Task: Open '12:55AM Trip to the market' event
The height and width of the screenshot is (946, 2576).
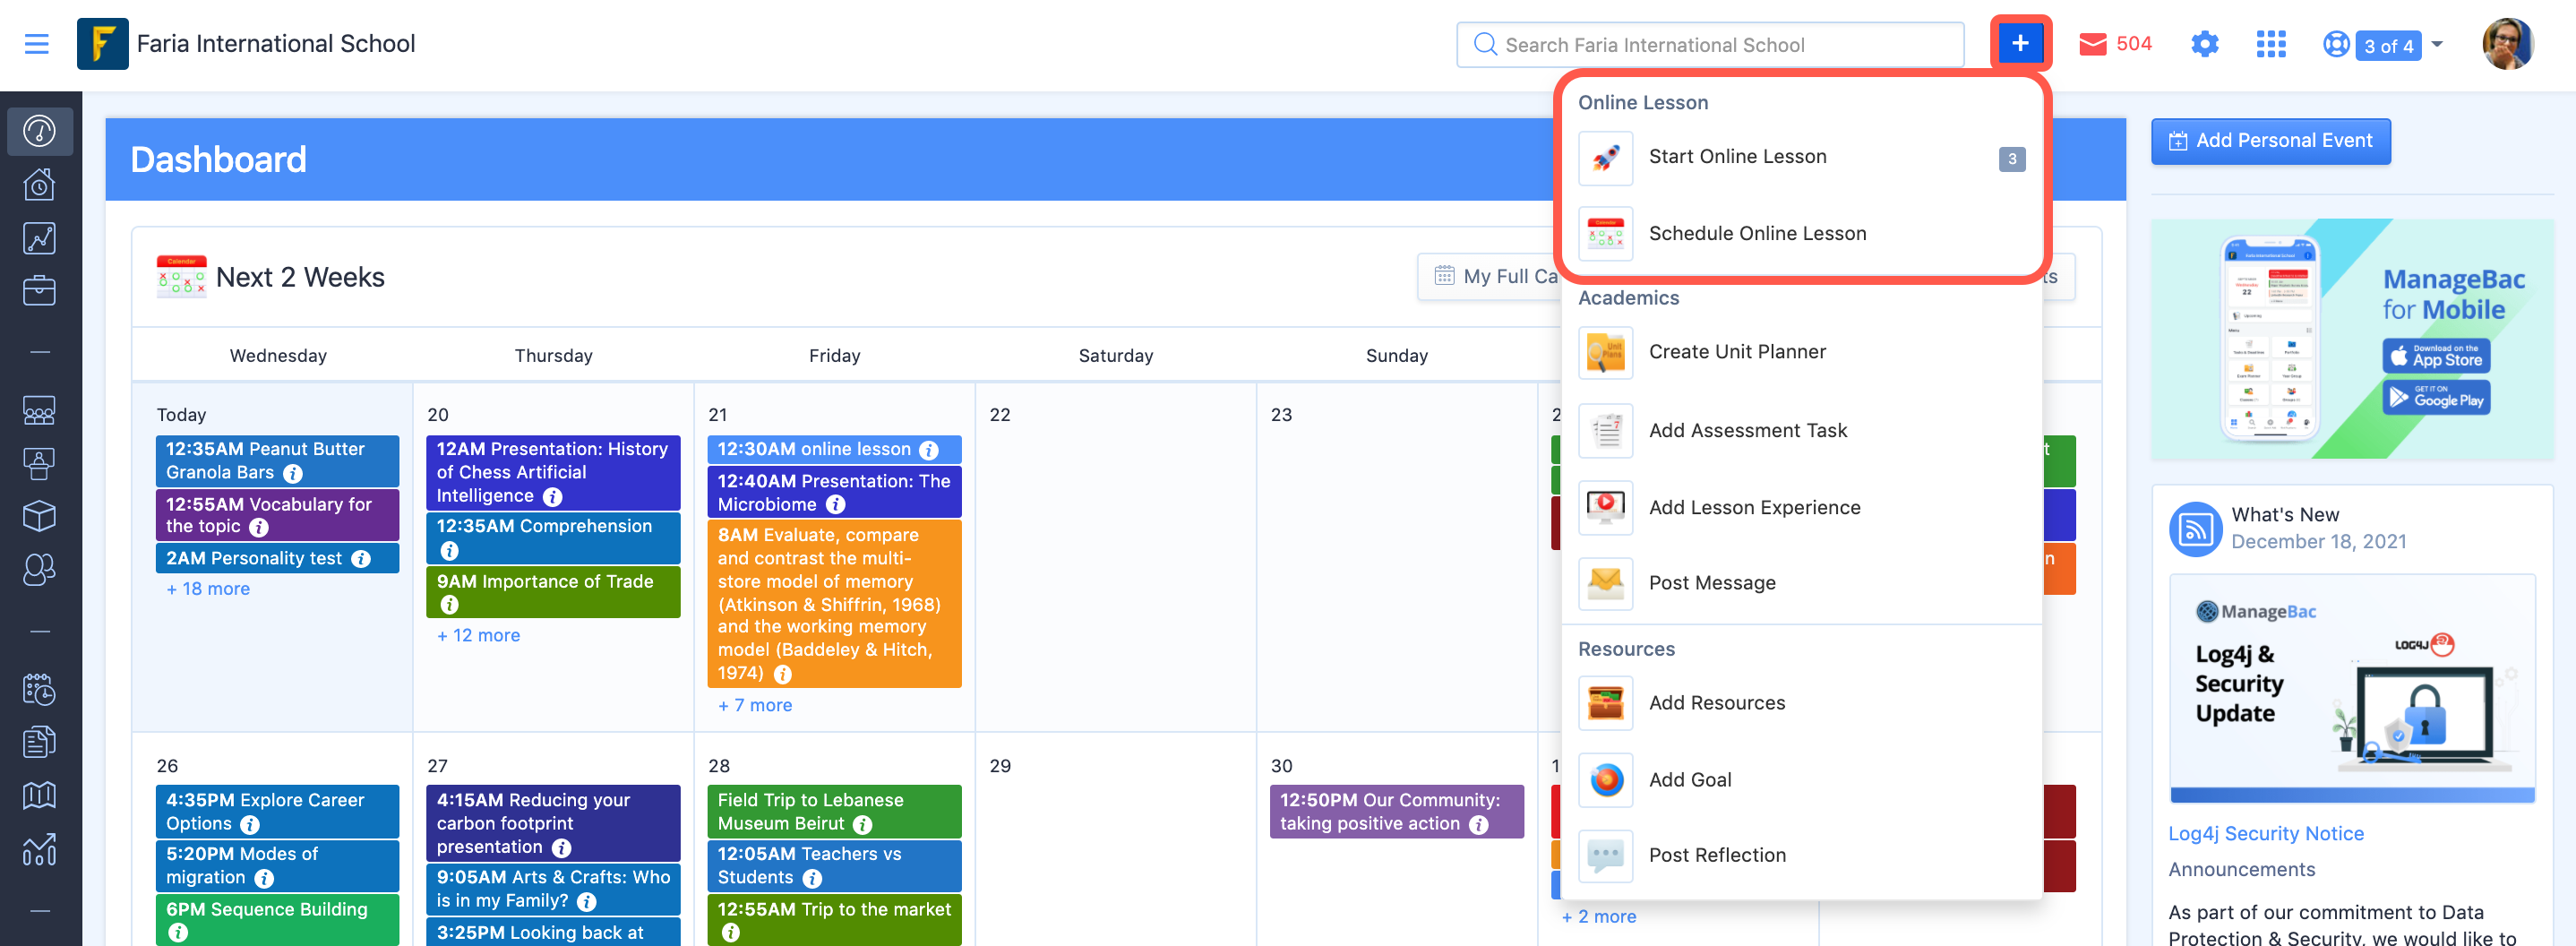Action: click(834, 920)
